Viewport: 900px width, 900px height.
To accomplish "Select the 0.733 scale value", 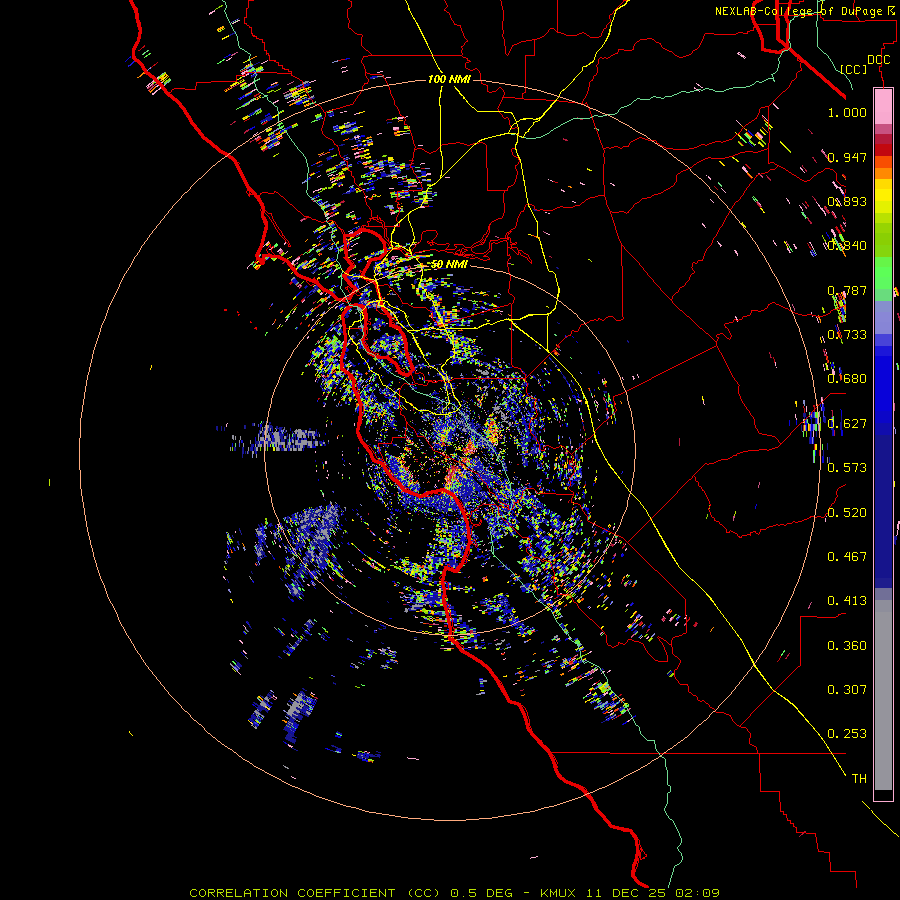I will point(847,335).
